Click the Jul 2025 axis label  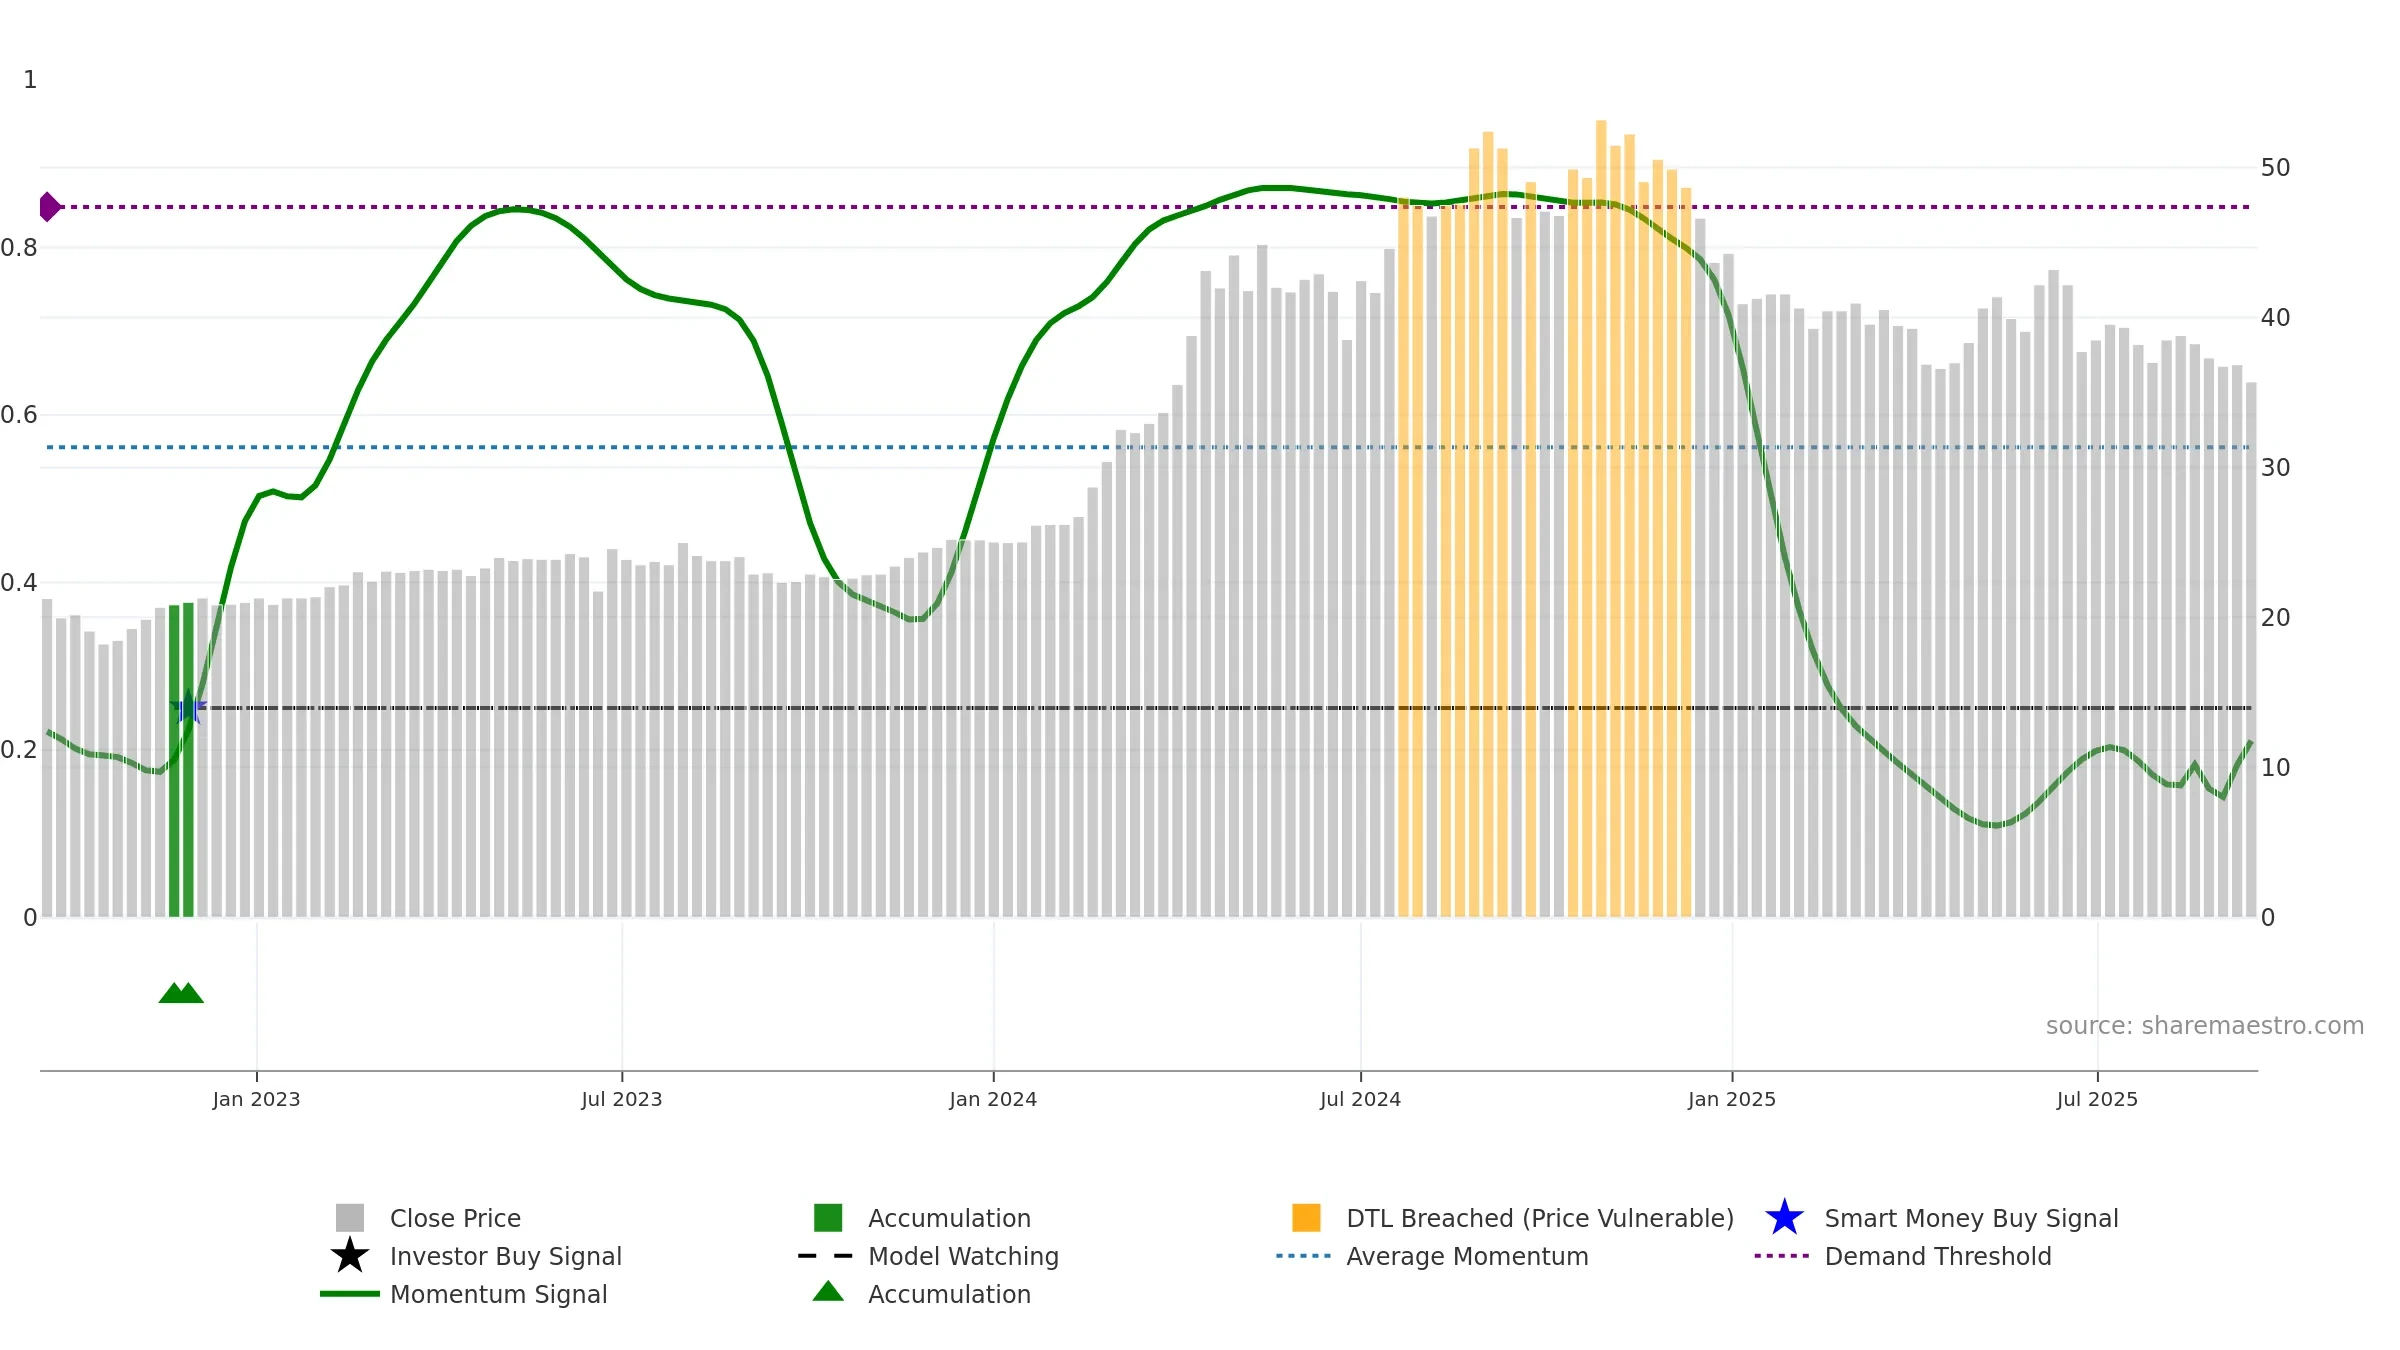(x=2097, y=1099)
